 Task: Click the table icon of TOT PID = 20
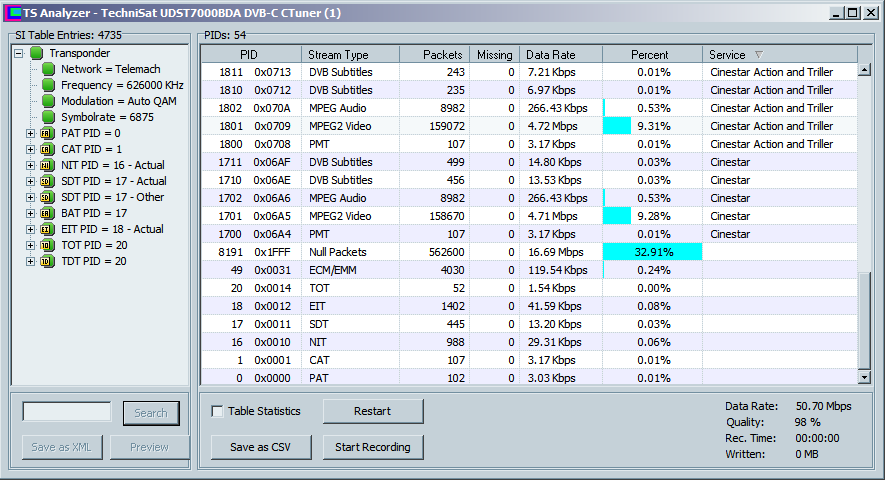47,245
